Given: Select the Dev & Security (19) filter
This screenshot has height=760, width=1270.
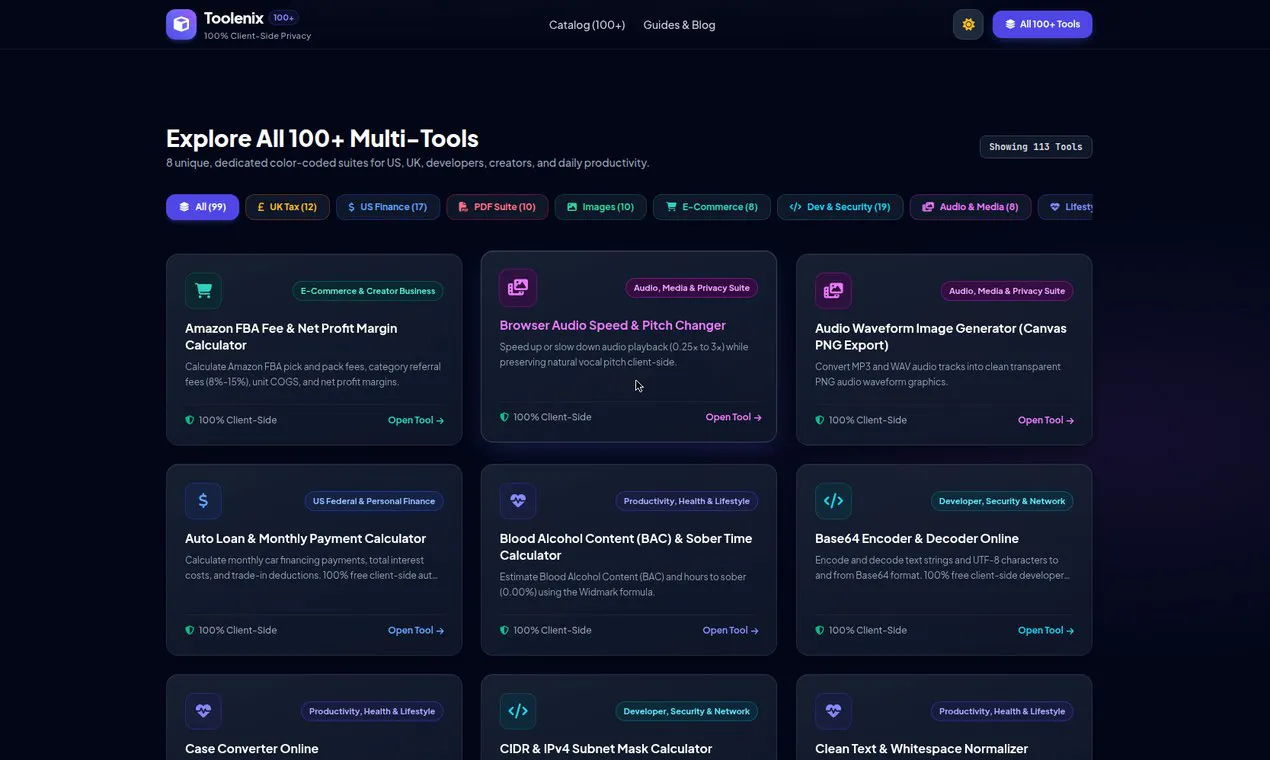Looking at the screenshot, I should [x=840, y=207].
